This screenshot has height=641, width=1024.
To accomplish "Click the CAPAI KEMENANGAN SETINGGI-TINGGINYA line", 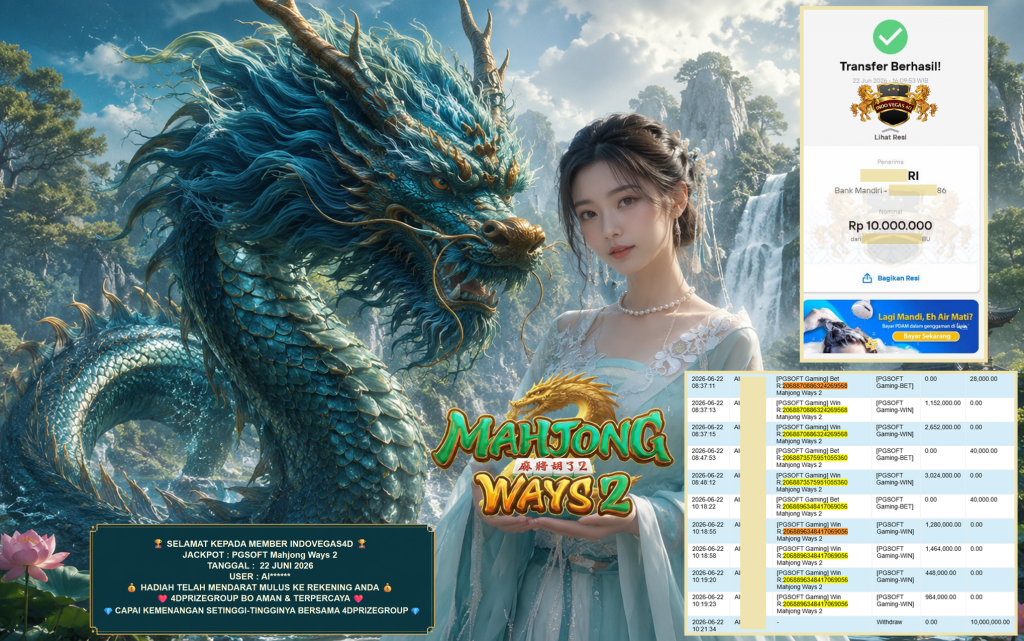I will pos(261,610).
